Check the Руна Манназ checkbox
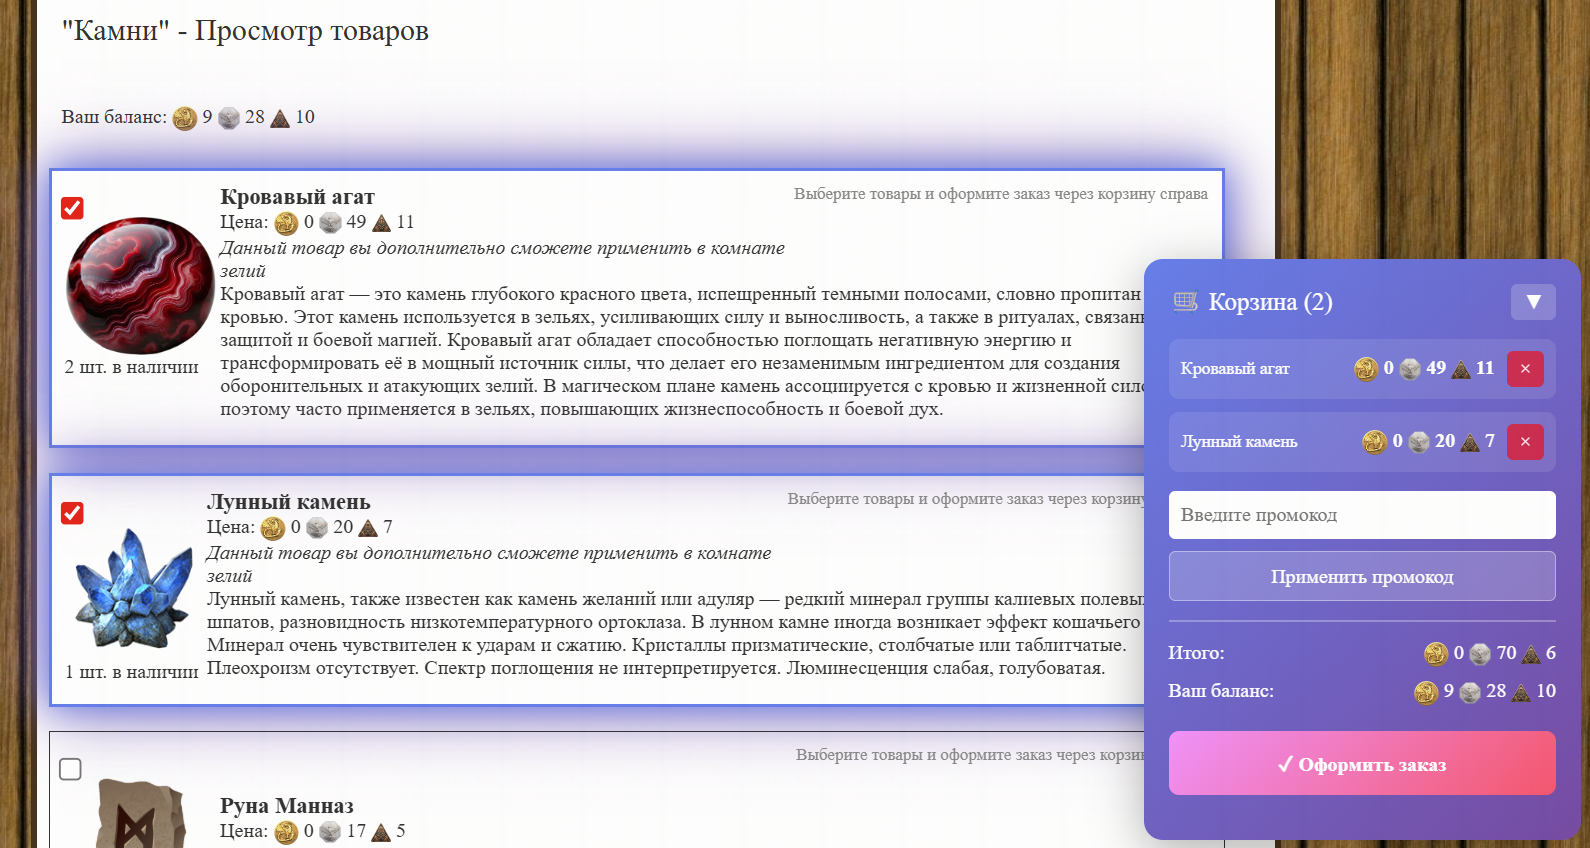 coord(70,769)
